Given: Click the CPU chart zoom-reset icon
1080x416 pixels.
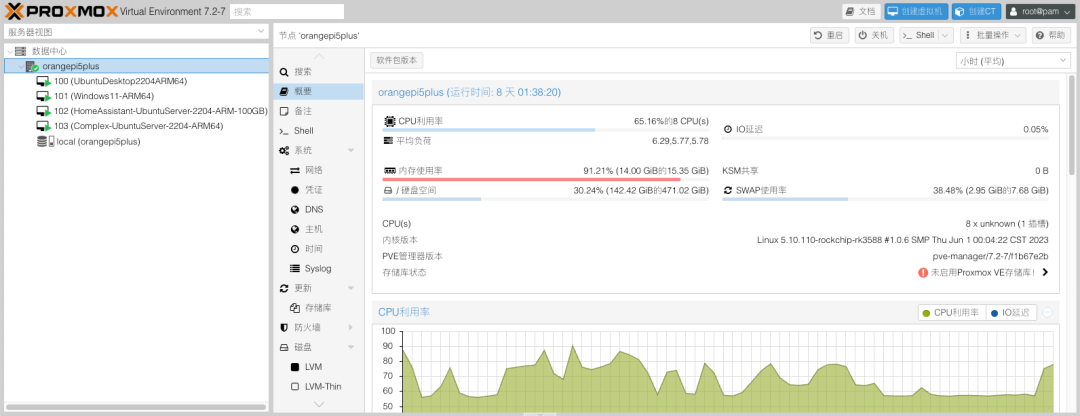Looking at the screenshot, I should [x=1048, y=313].
